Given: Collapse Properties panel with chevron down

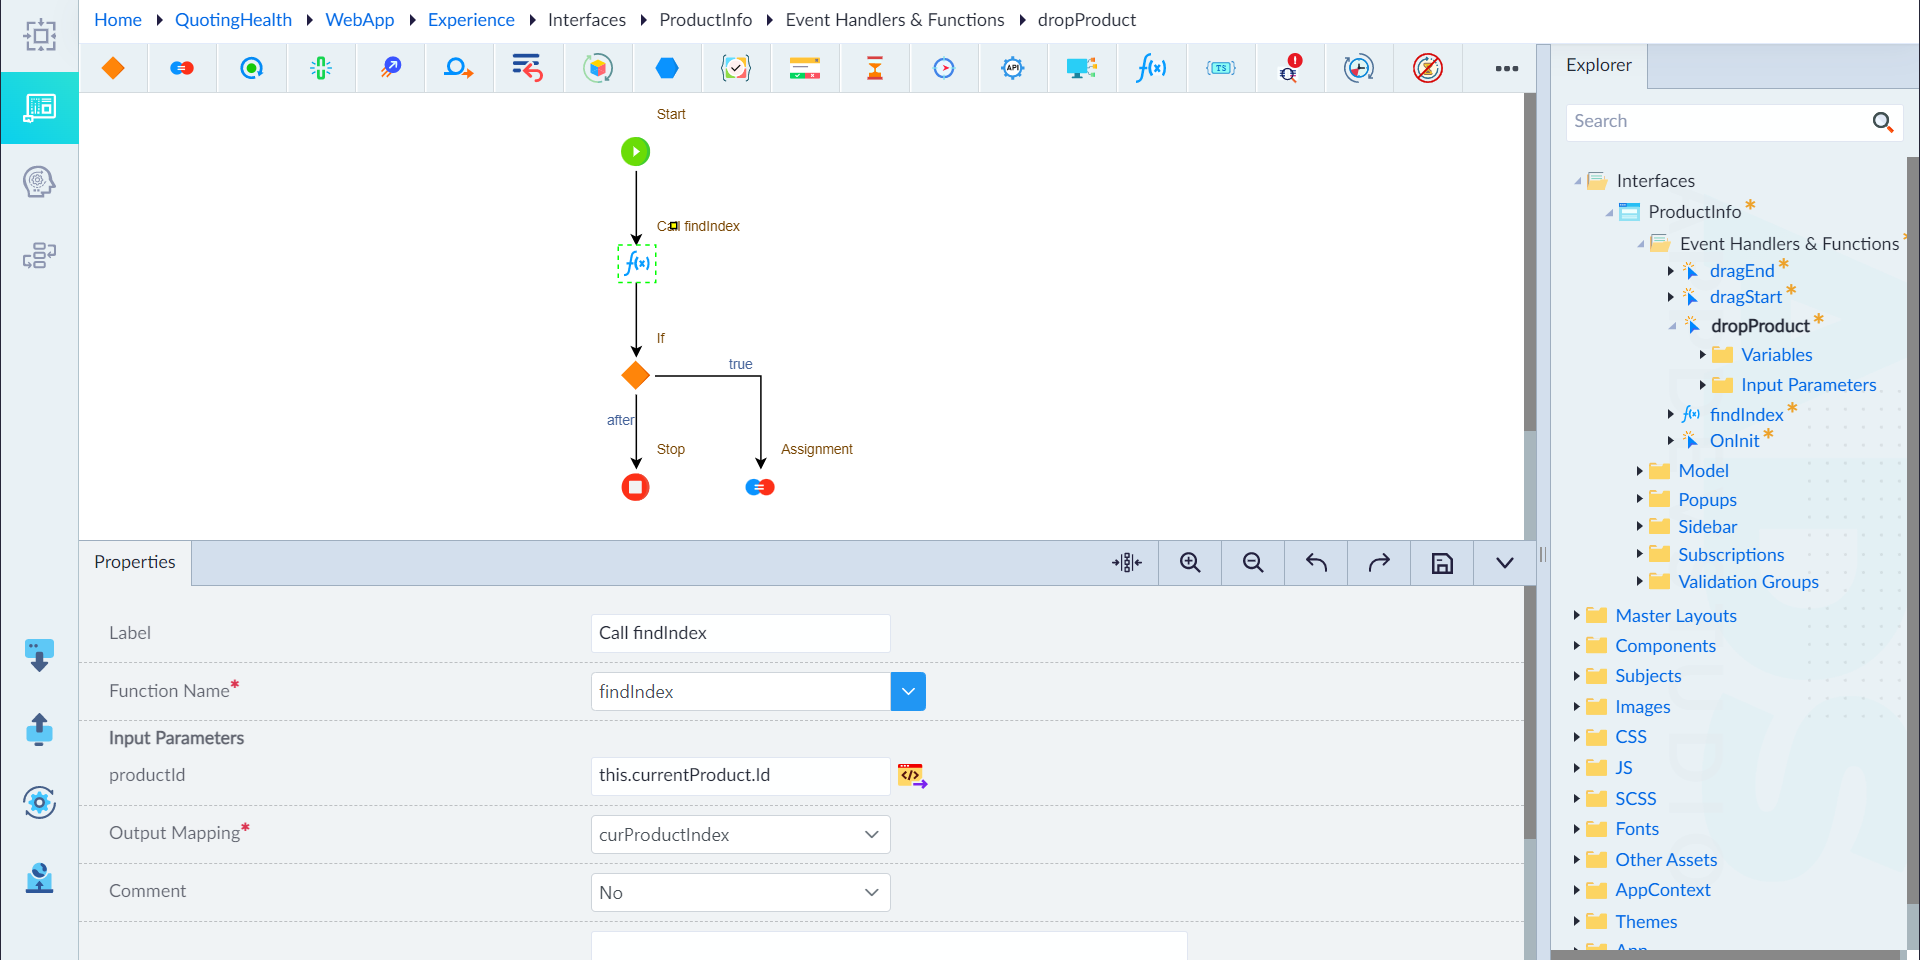Looking at the screenshot, I should (x=1504, y=563).
